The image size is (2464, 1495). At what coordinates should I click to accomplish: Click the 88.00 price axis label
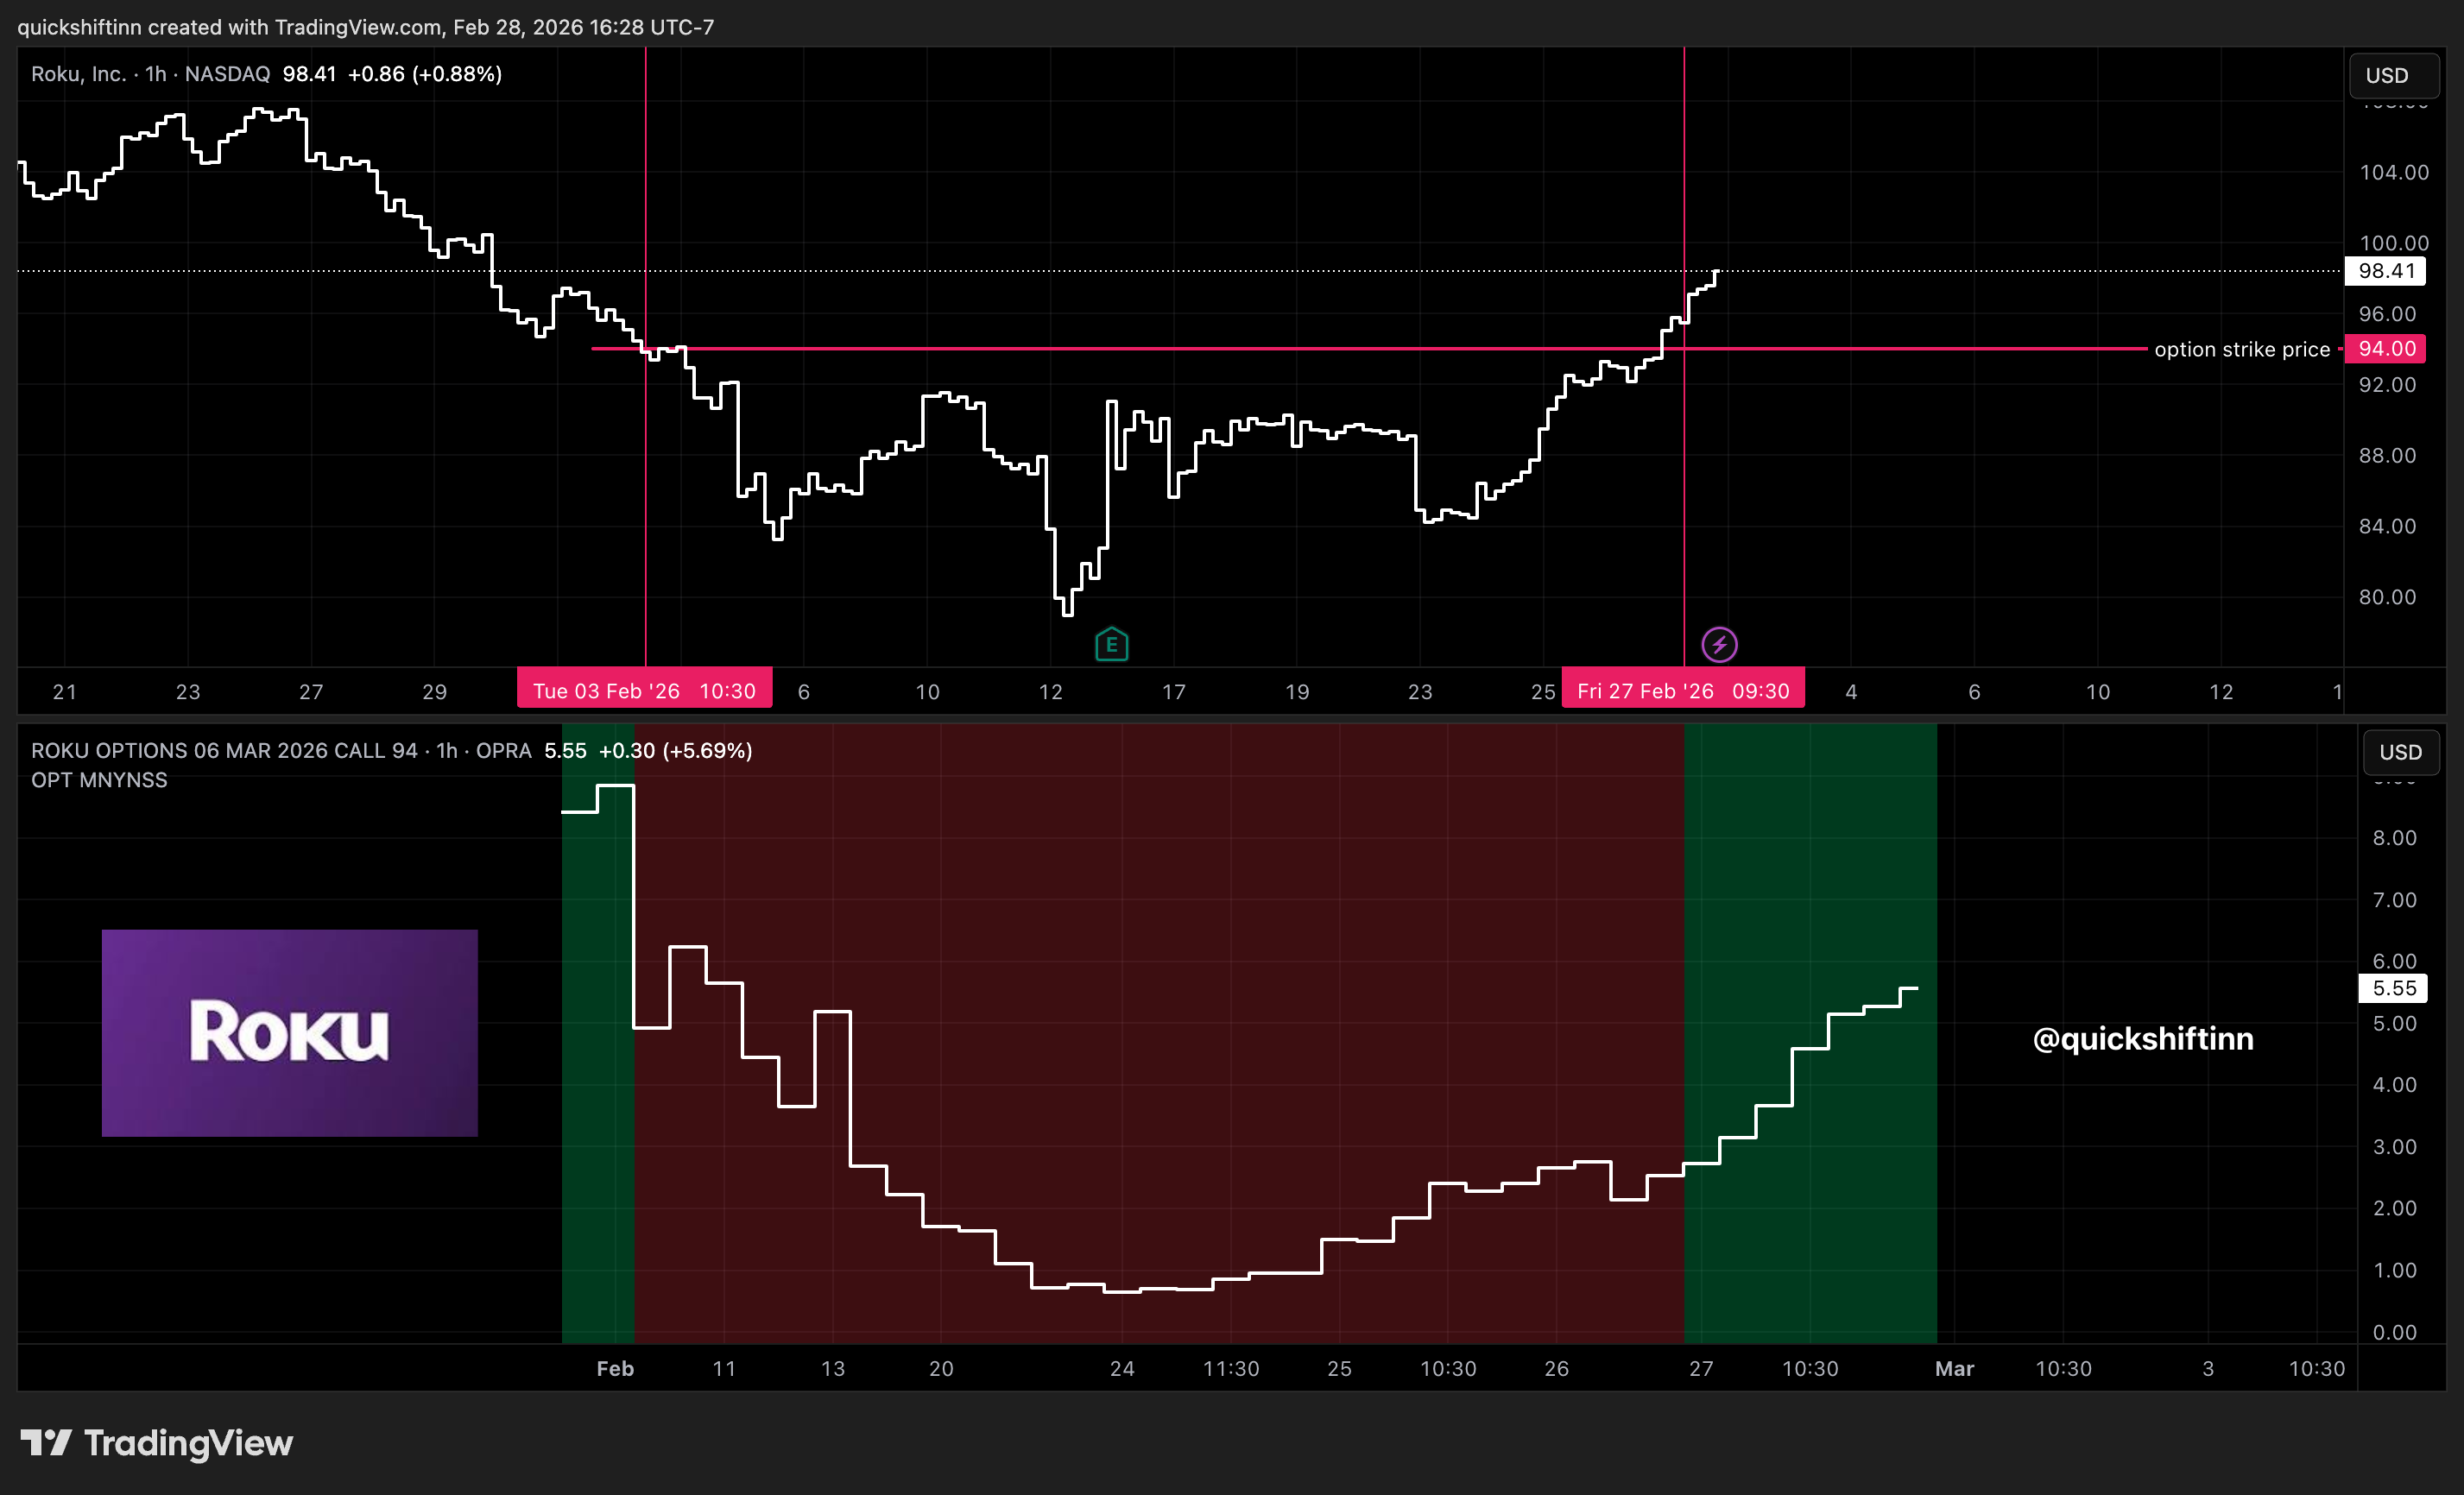point(2387,455)
